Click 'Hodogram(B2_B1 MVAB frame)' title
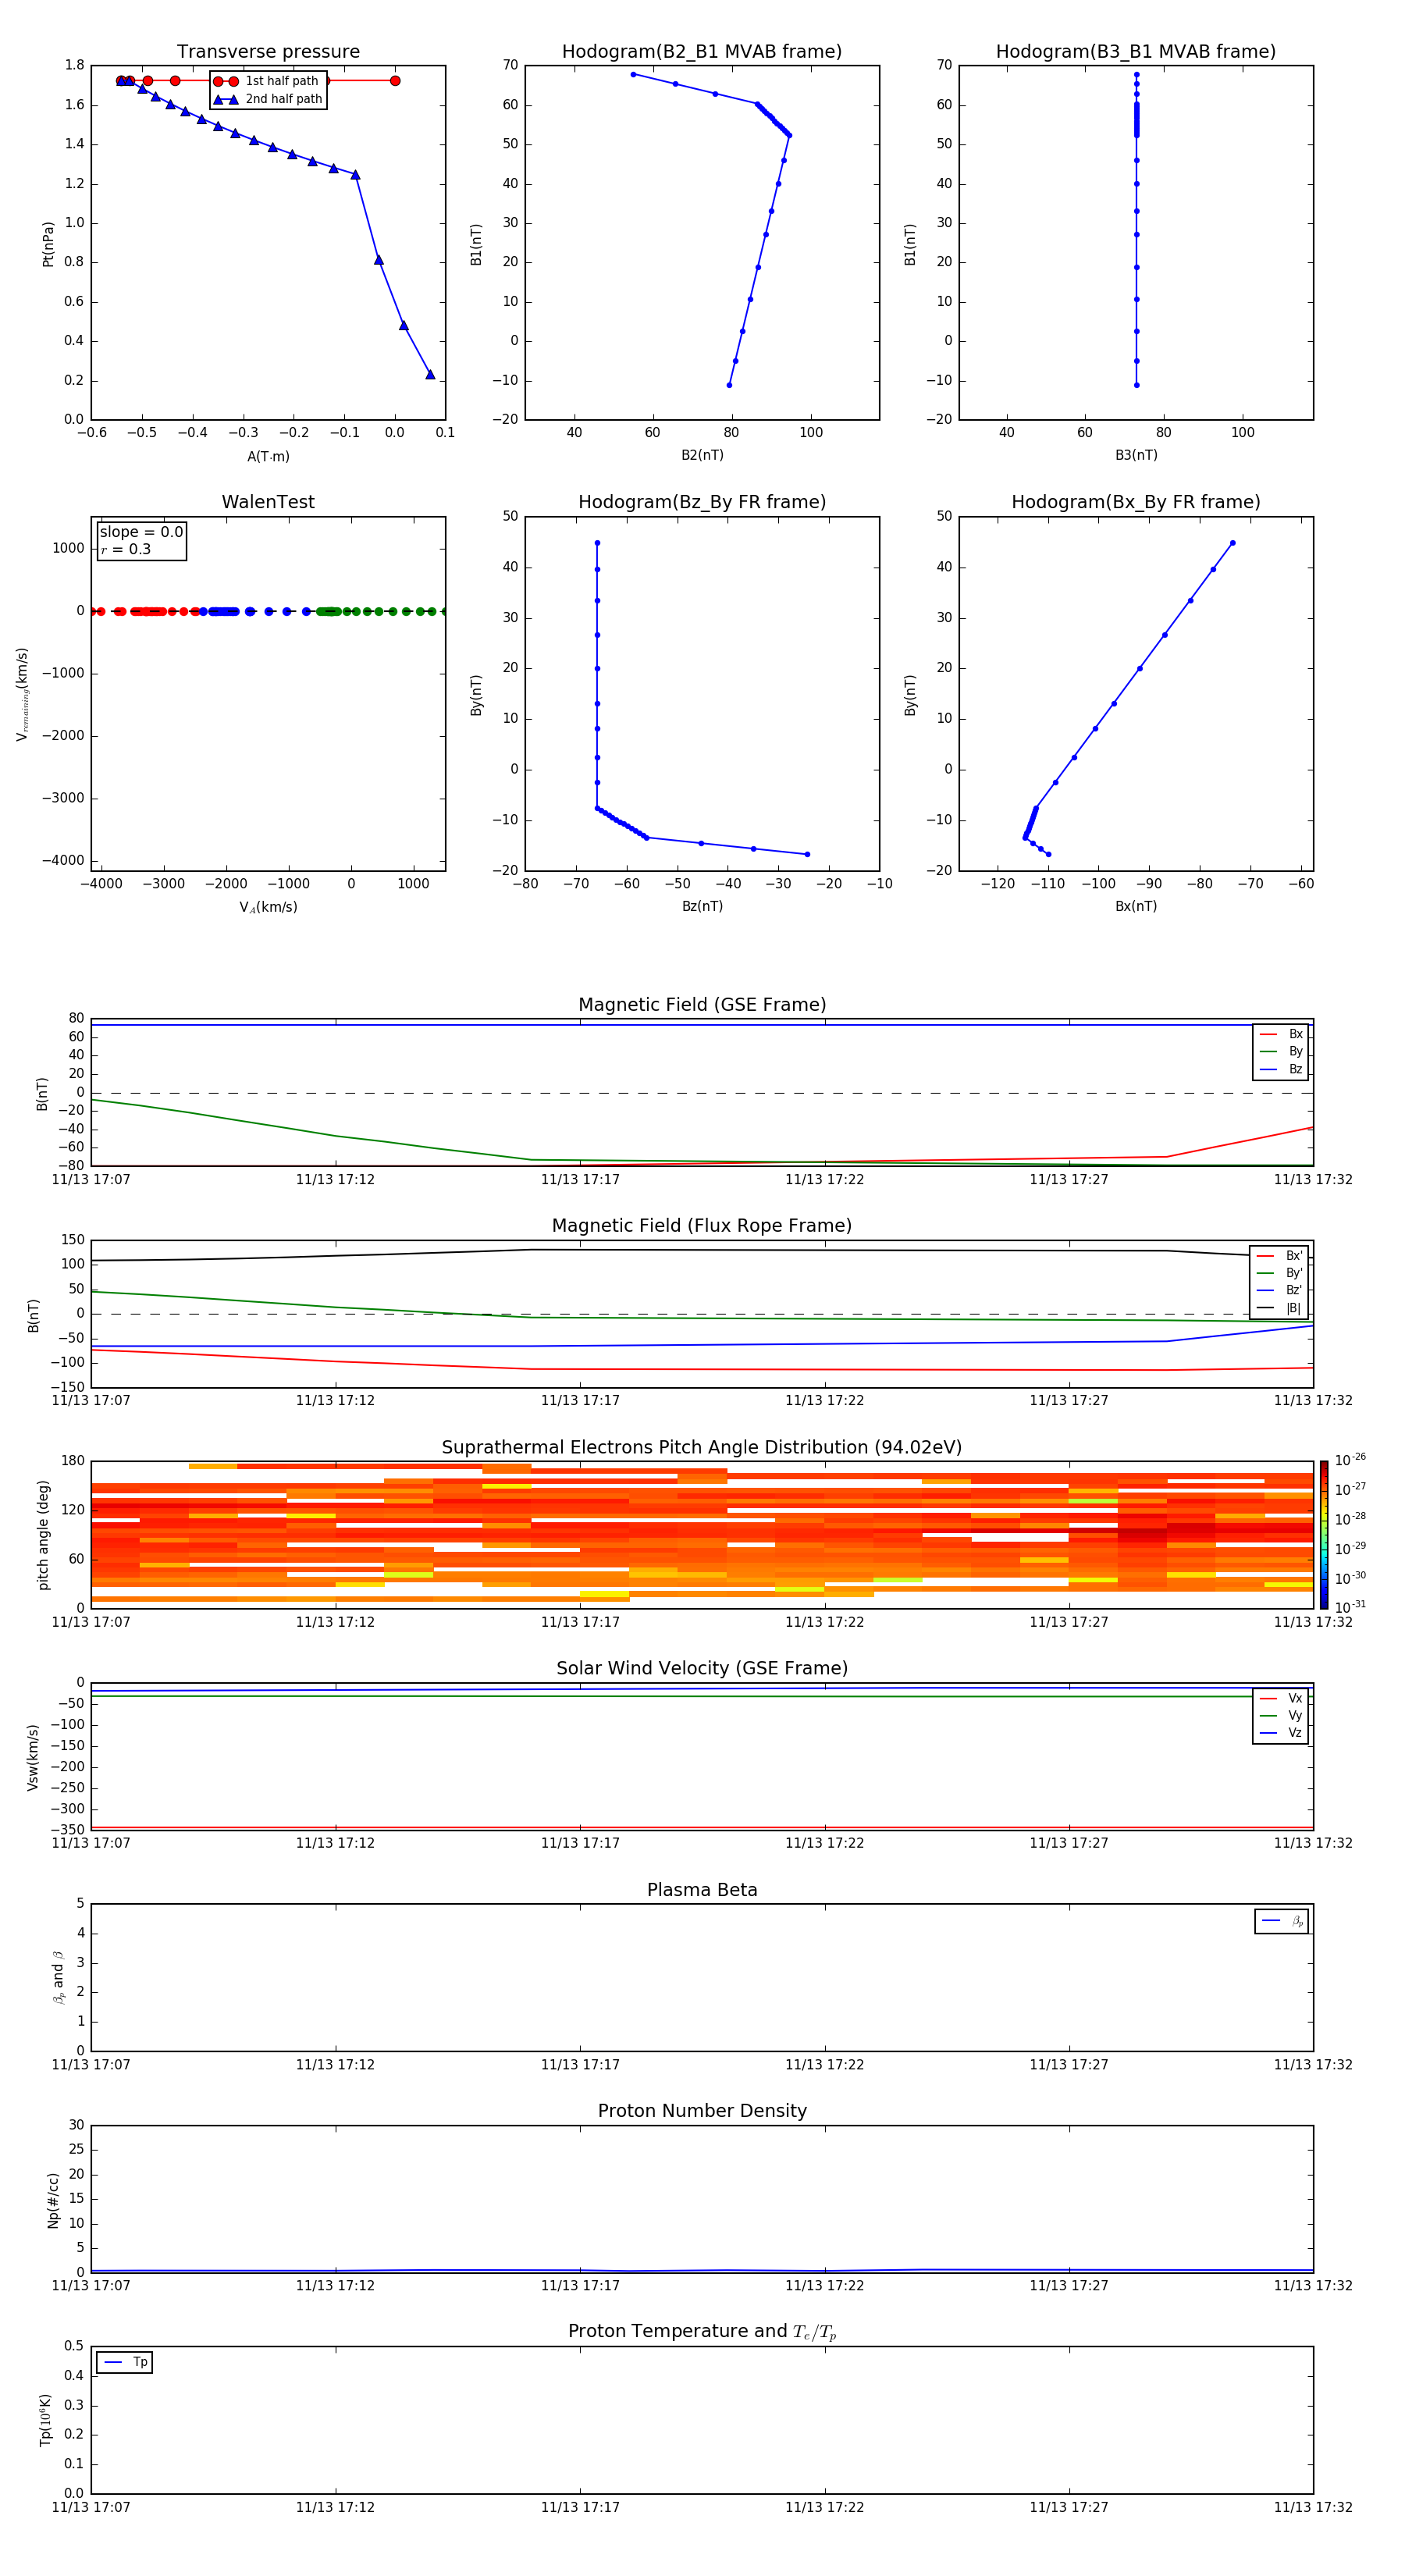 click(702, 52)
